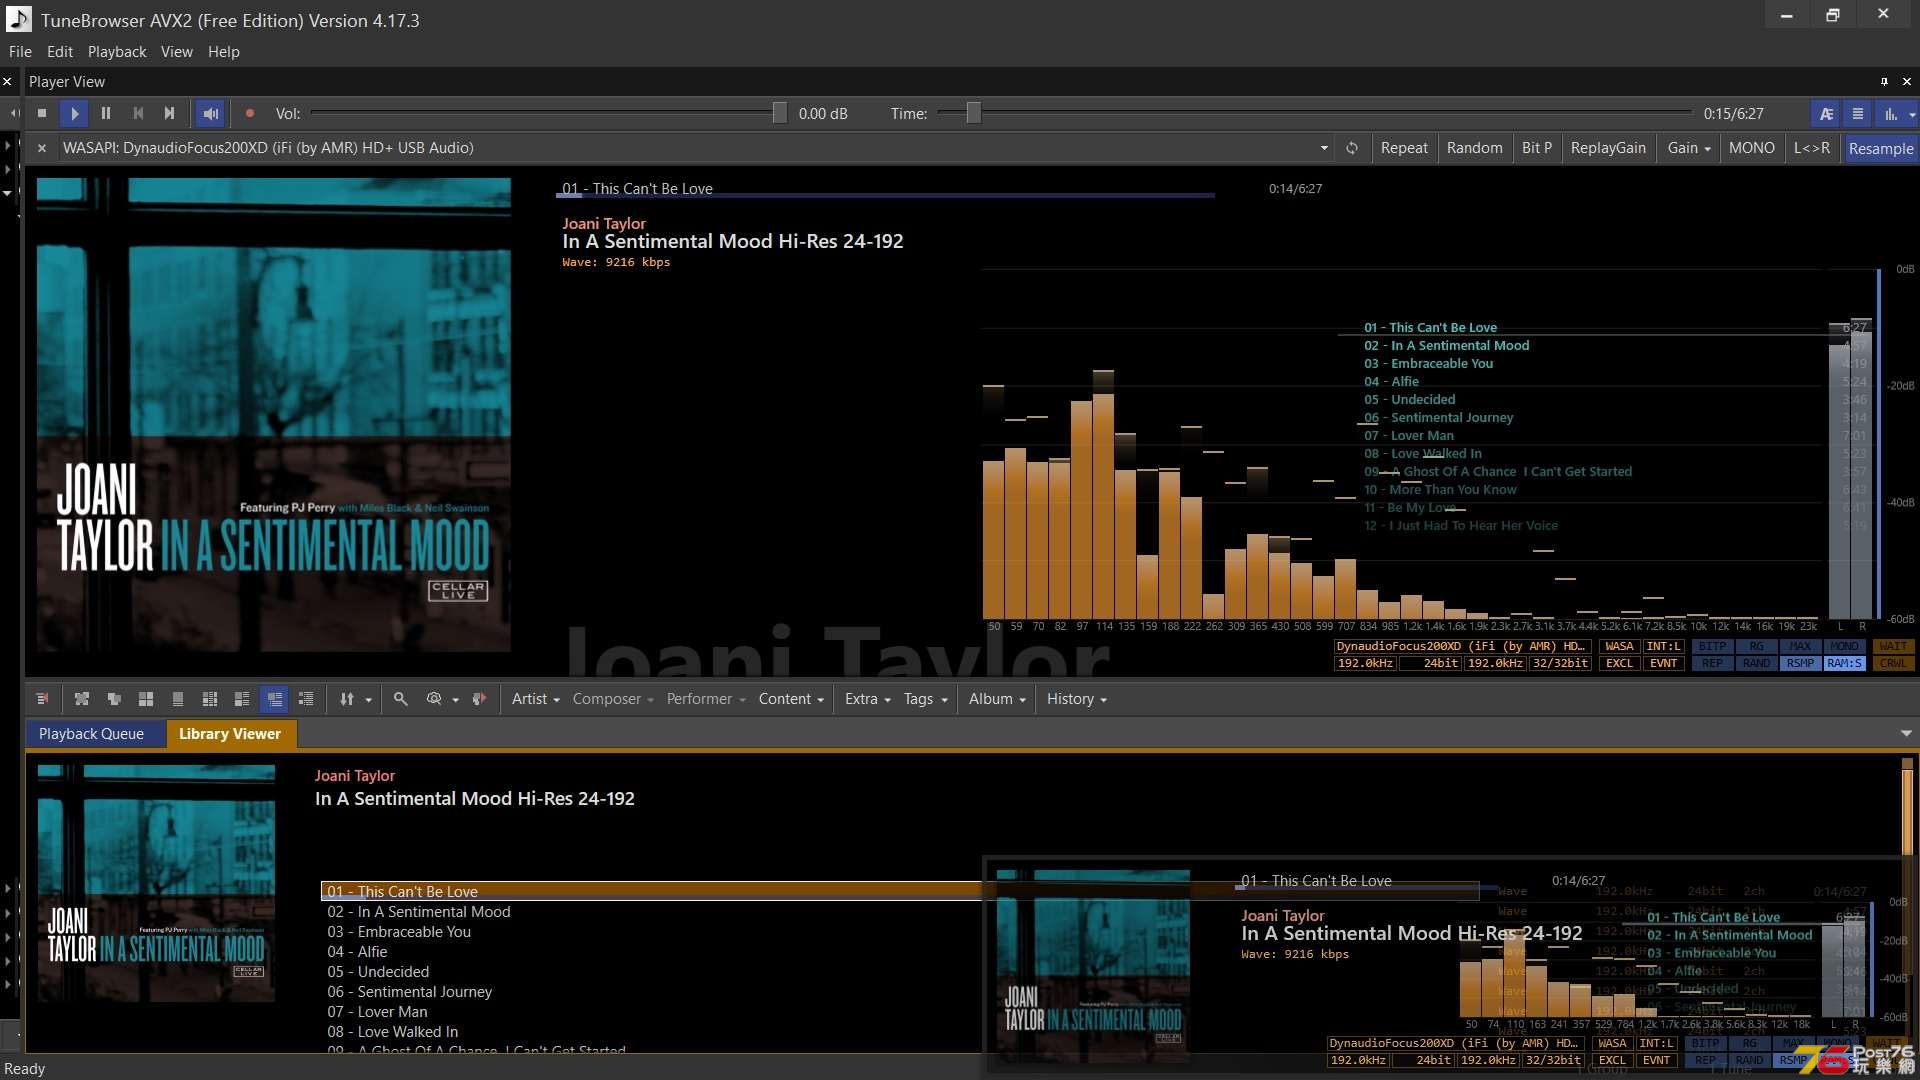Toggle L<>R channel swap
This screenshot has height=1080, width=1920.
[x=1812, y=148]
